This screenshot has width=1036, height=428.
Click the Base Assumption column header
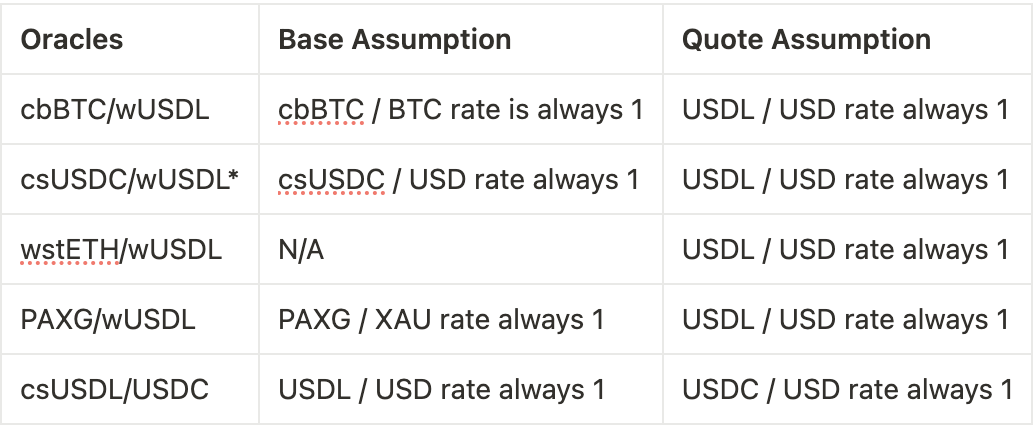coord(394,40)
